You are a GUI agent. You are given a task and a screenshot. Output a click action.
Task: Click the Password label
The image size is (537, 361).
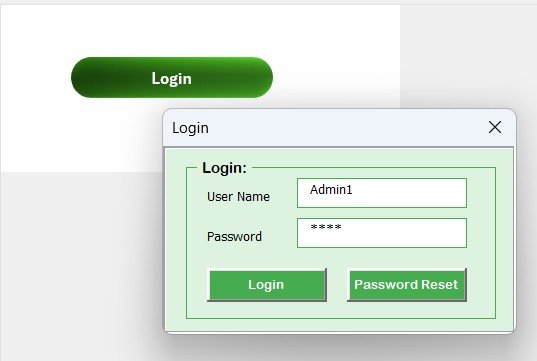[x=234, y=237]
